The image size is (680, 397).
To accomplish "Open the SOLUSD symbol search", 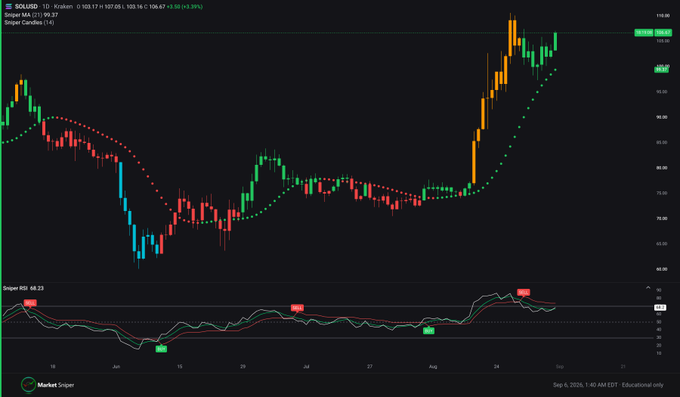I will pyautogui.click(x=26, y=7).
